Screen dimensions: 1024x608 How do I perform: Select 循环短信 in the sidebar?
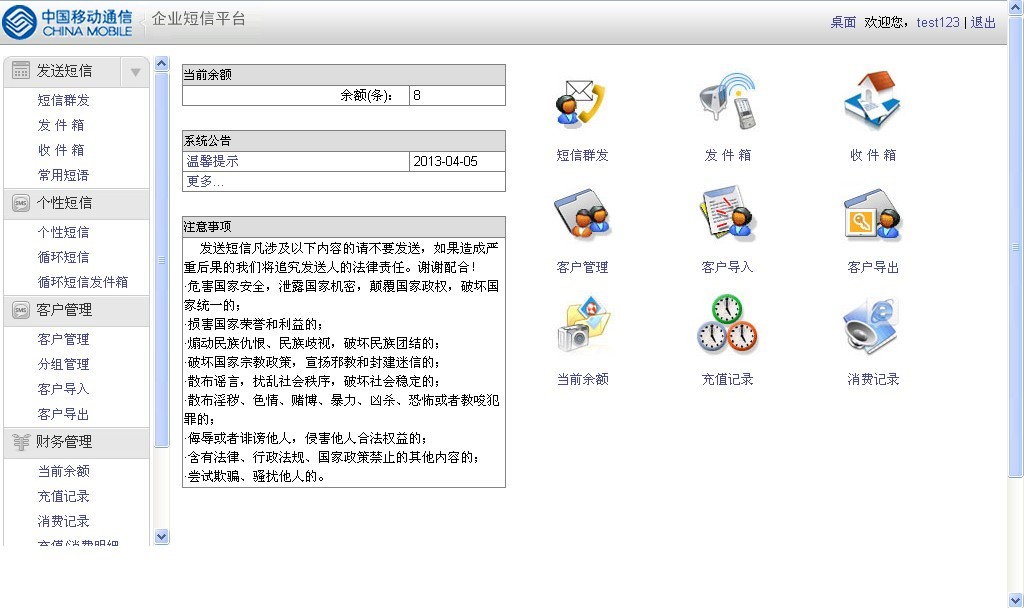tap(63, 257)
